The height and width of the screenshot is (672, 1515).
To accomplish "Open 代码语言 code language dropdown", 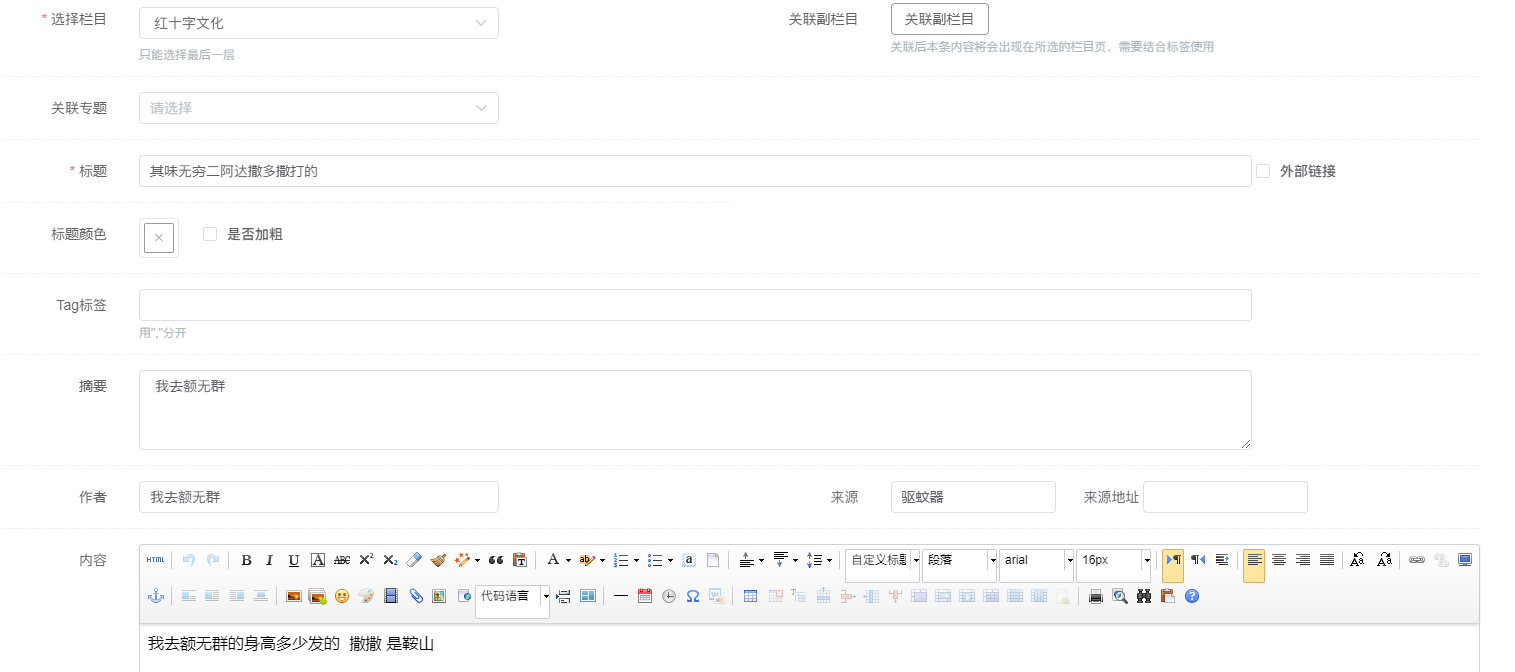I will coord(512,601).
